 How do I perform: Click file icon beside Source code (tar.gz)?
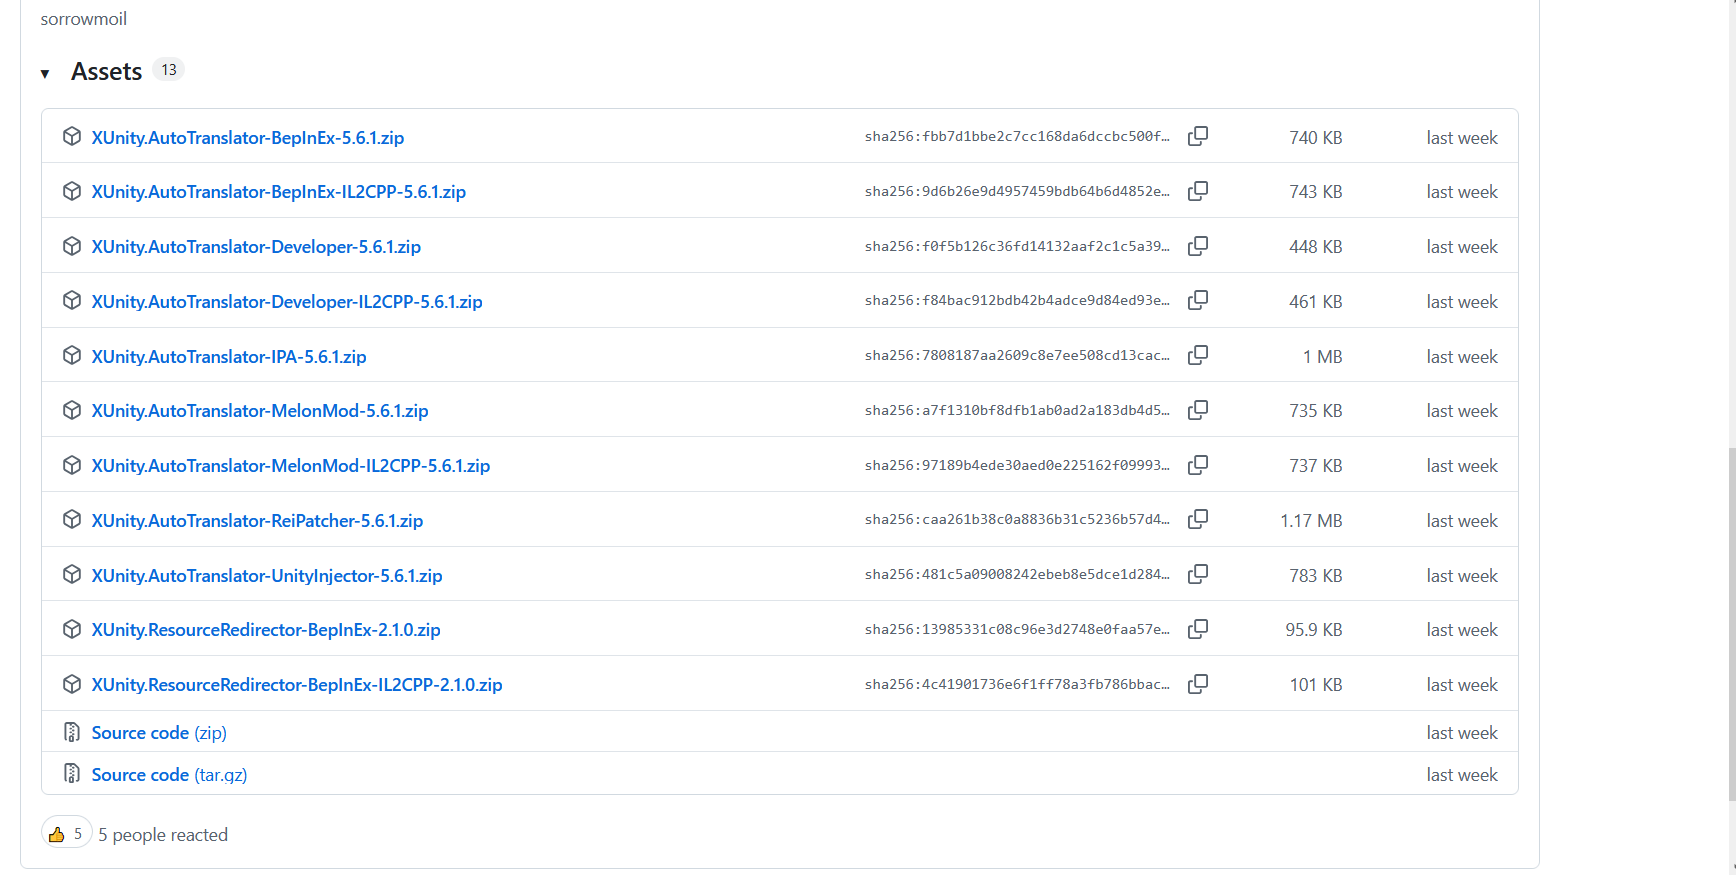click(x=72, y=773)
